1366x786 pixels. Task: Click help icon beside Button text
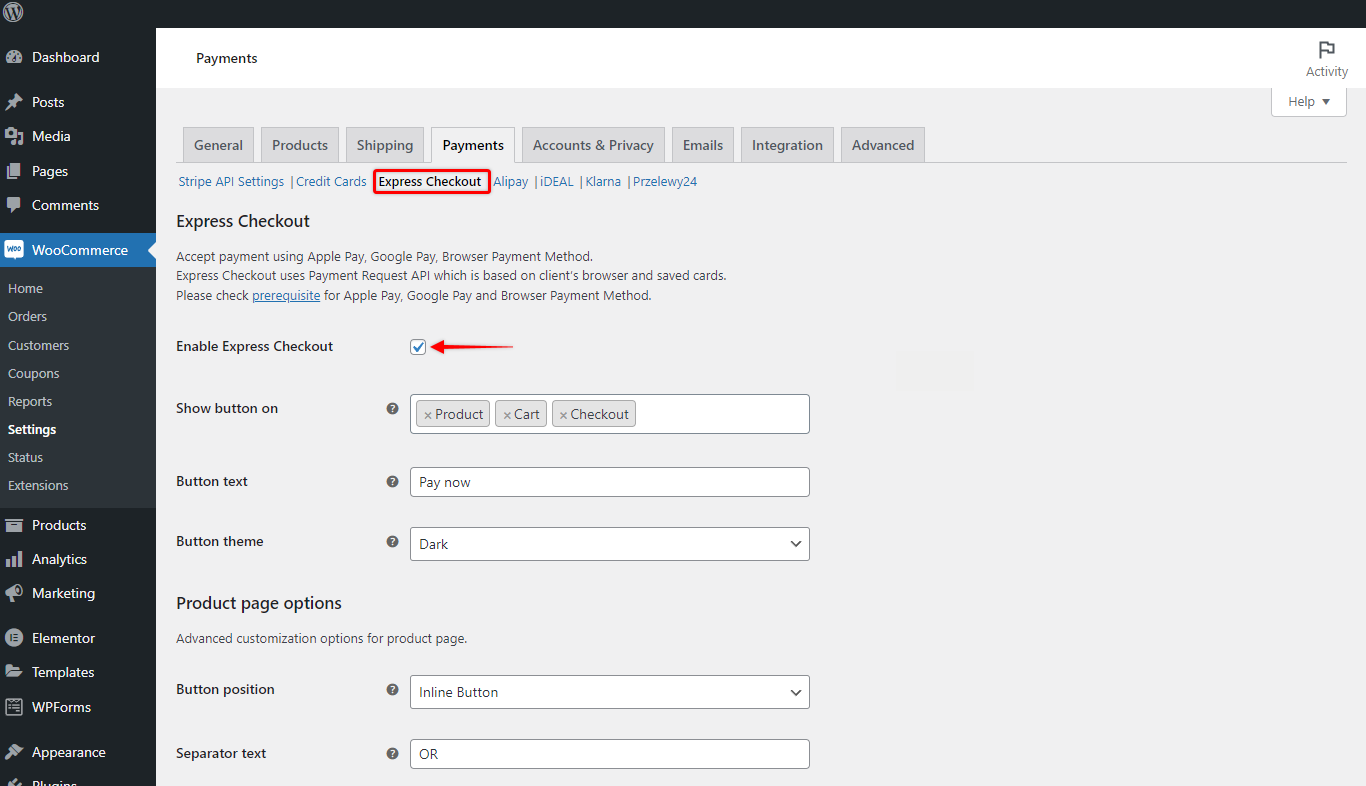point(393,481)
